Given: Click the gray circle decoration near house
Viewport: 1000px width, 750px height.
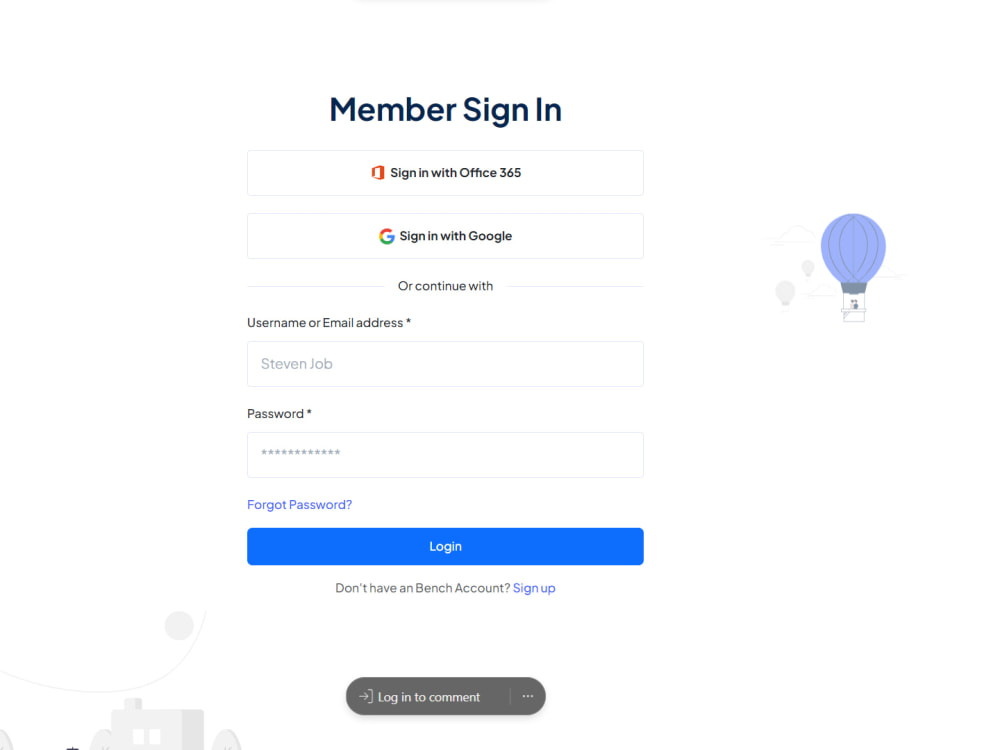Looking at the screenshot, I should [x=179, y=625].
